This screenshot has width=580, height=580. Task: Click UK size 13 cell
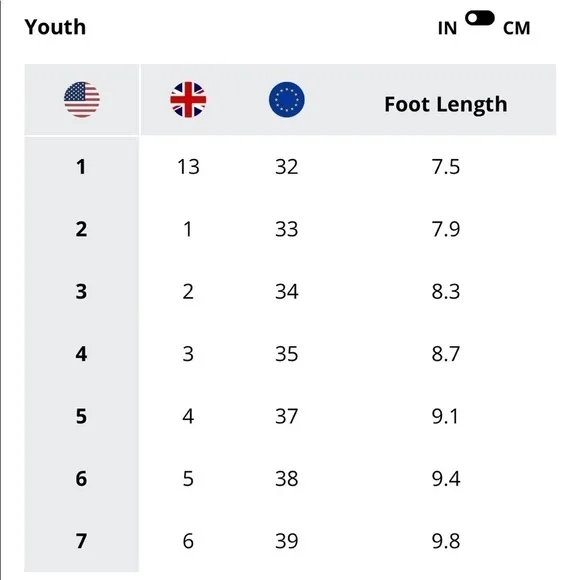click(x=188, y=167)
